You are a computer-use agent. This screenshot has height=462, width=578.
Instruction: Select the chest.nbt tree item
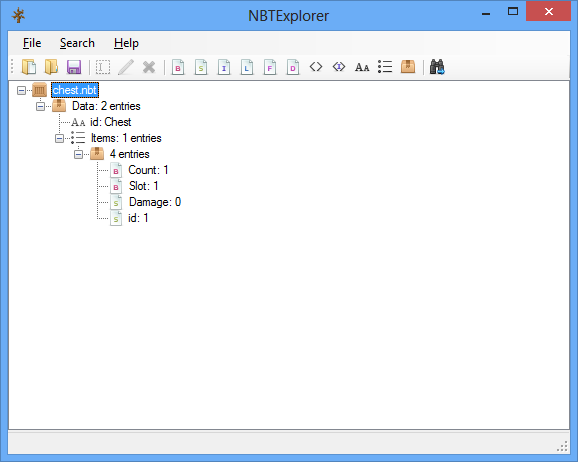75,90
